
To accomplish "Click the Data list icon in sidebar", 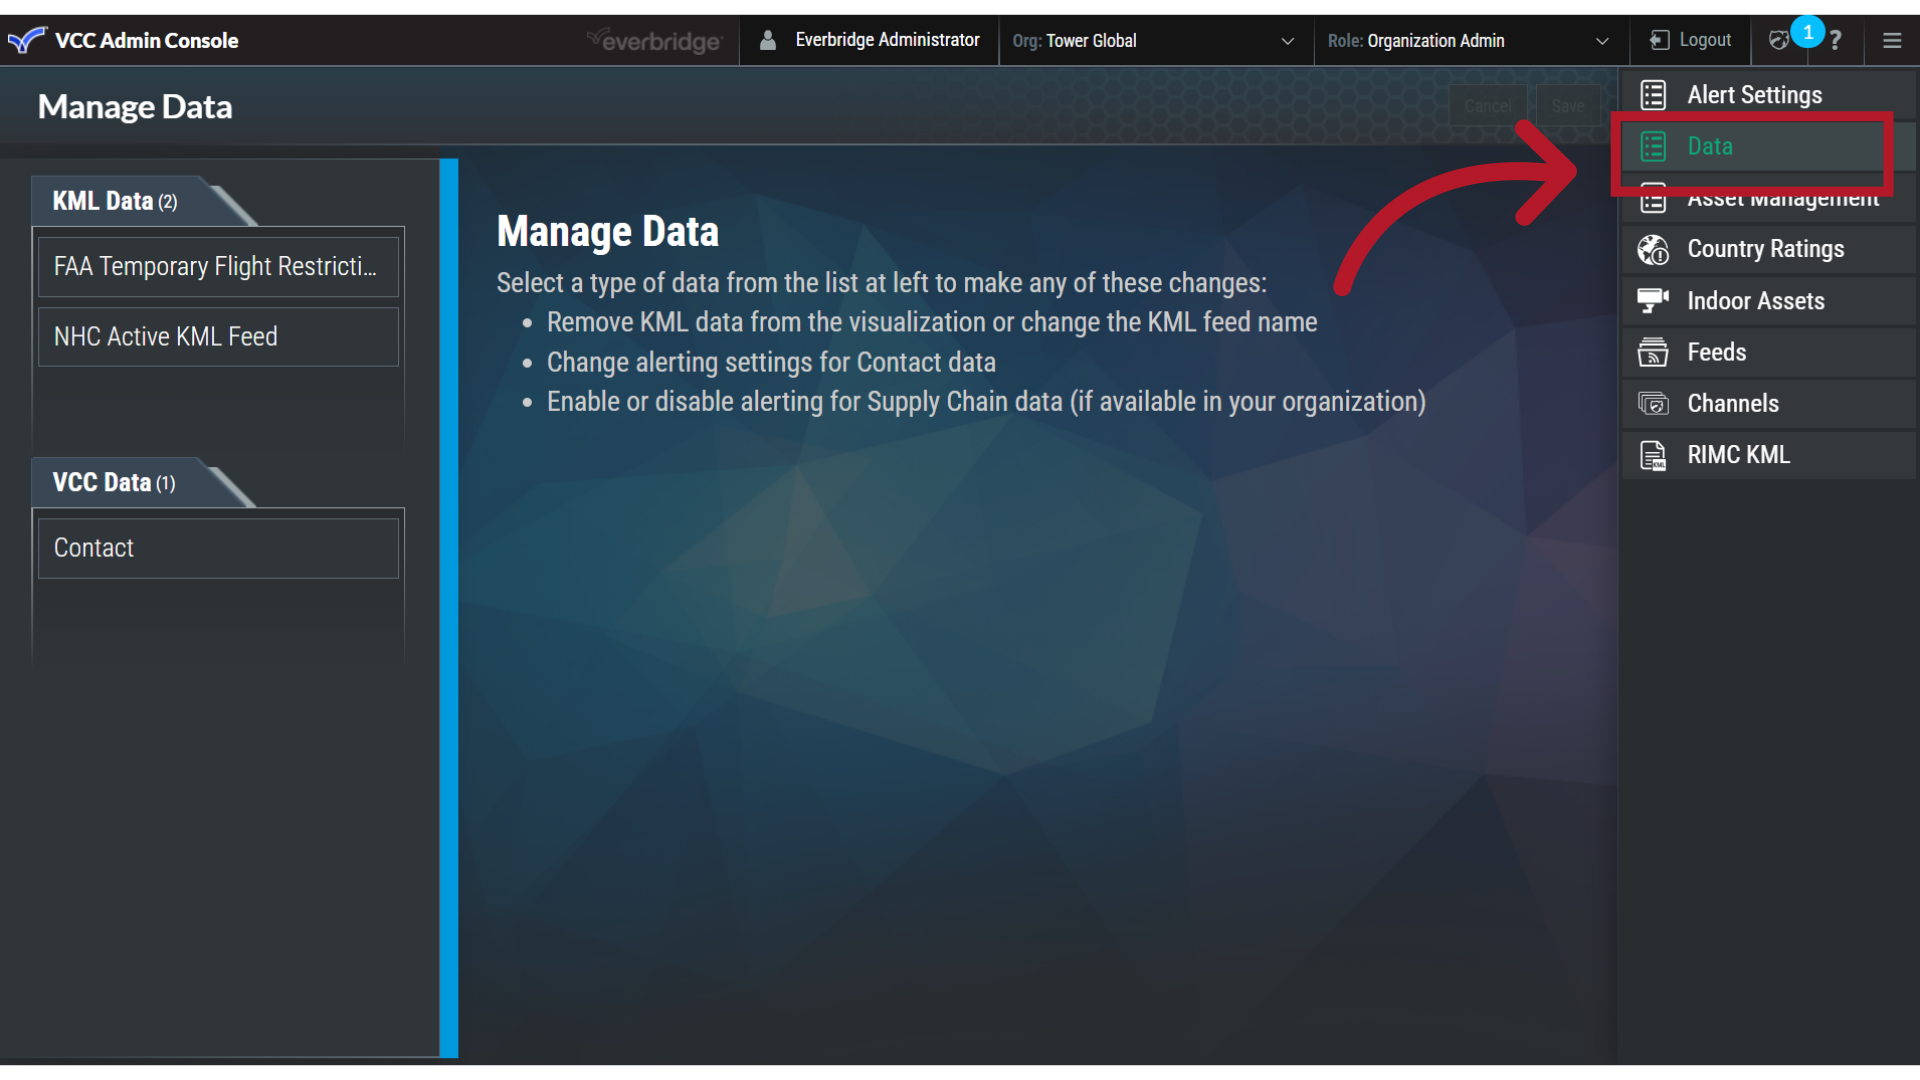I will pos(1653,146).
